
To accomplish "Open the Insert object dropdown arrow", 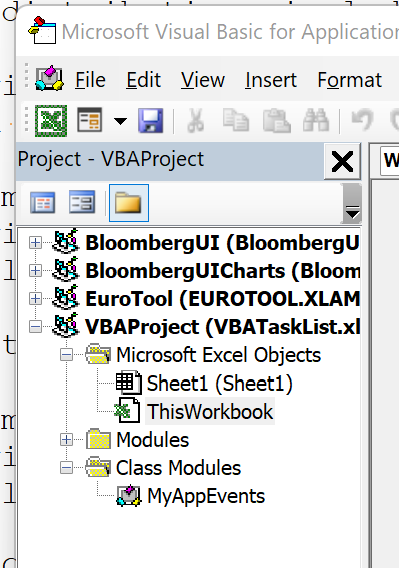I will [x=120, y=121].
